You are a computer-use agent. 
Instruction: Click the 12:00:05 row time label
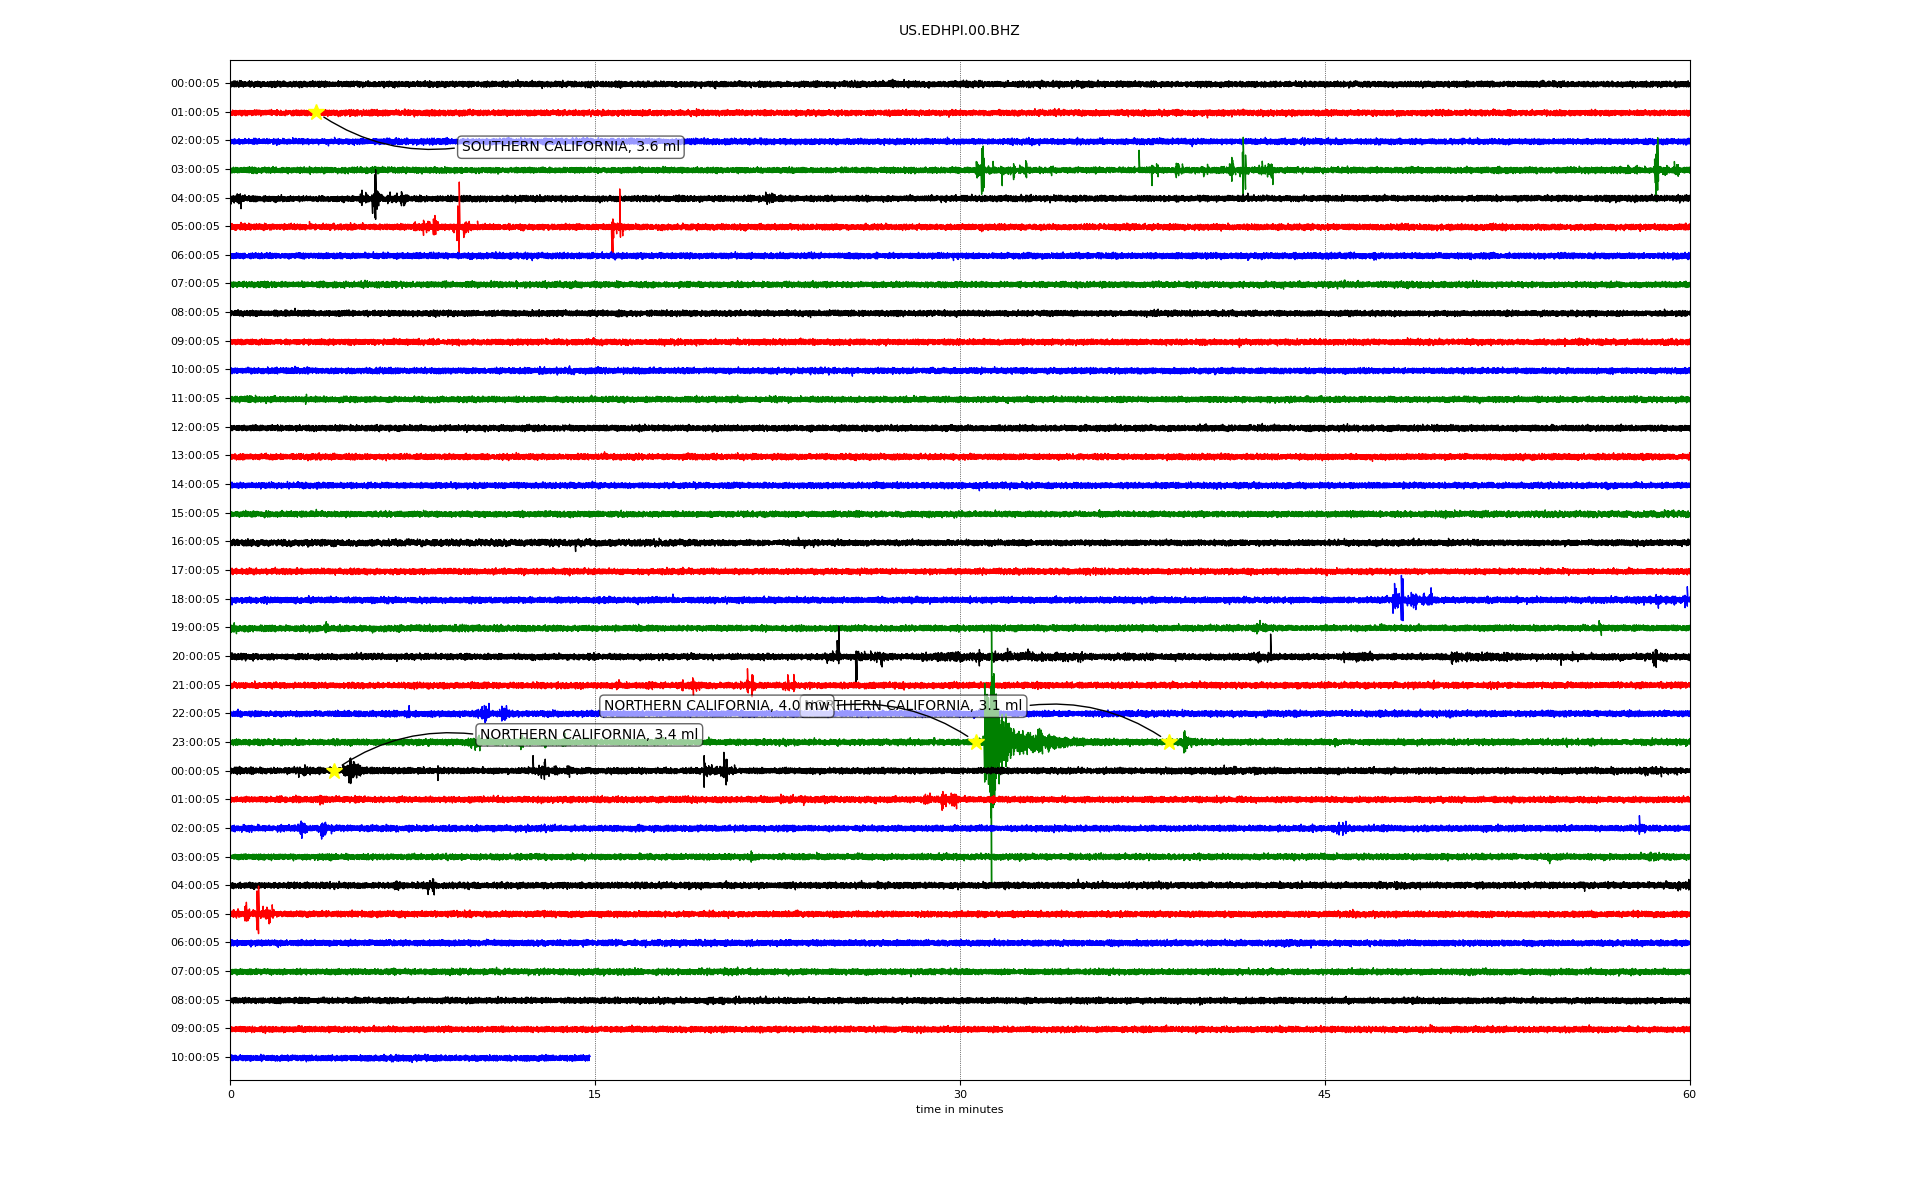(x=195, y=427)
